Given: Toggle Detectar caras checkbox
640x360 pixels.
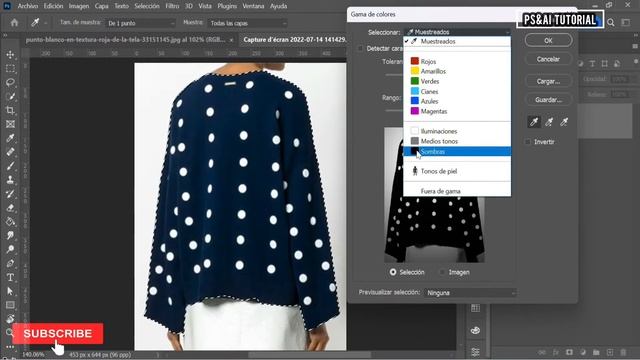Looking at the screenshot, I should click(360, 49).
